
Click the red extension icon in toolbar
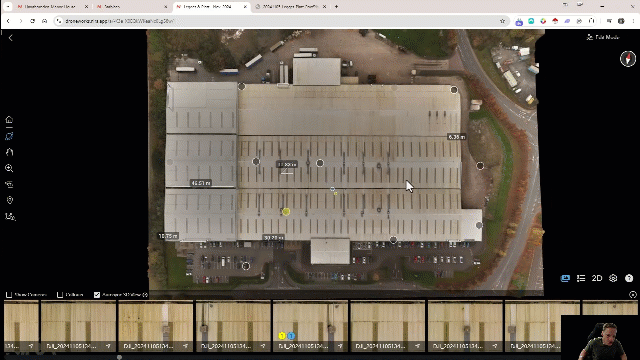[555, 21]
